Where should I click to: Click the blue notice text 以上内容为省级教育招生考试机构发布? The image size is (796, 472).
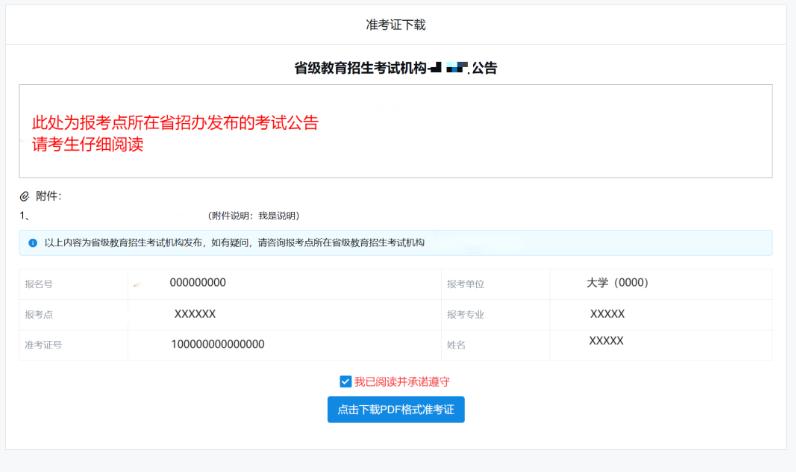[x=123, y=243]
